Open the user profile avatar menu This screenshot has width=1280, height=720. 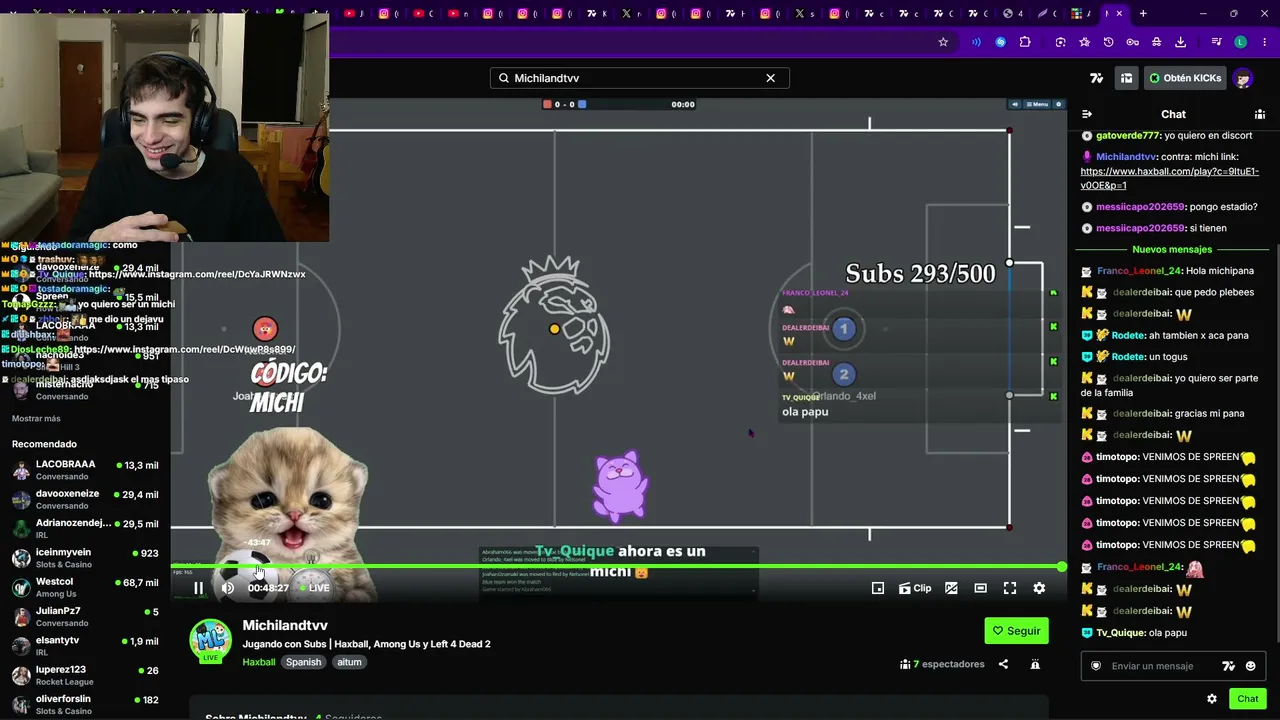coord(1243,78)
